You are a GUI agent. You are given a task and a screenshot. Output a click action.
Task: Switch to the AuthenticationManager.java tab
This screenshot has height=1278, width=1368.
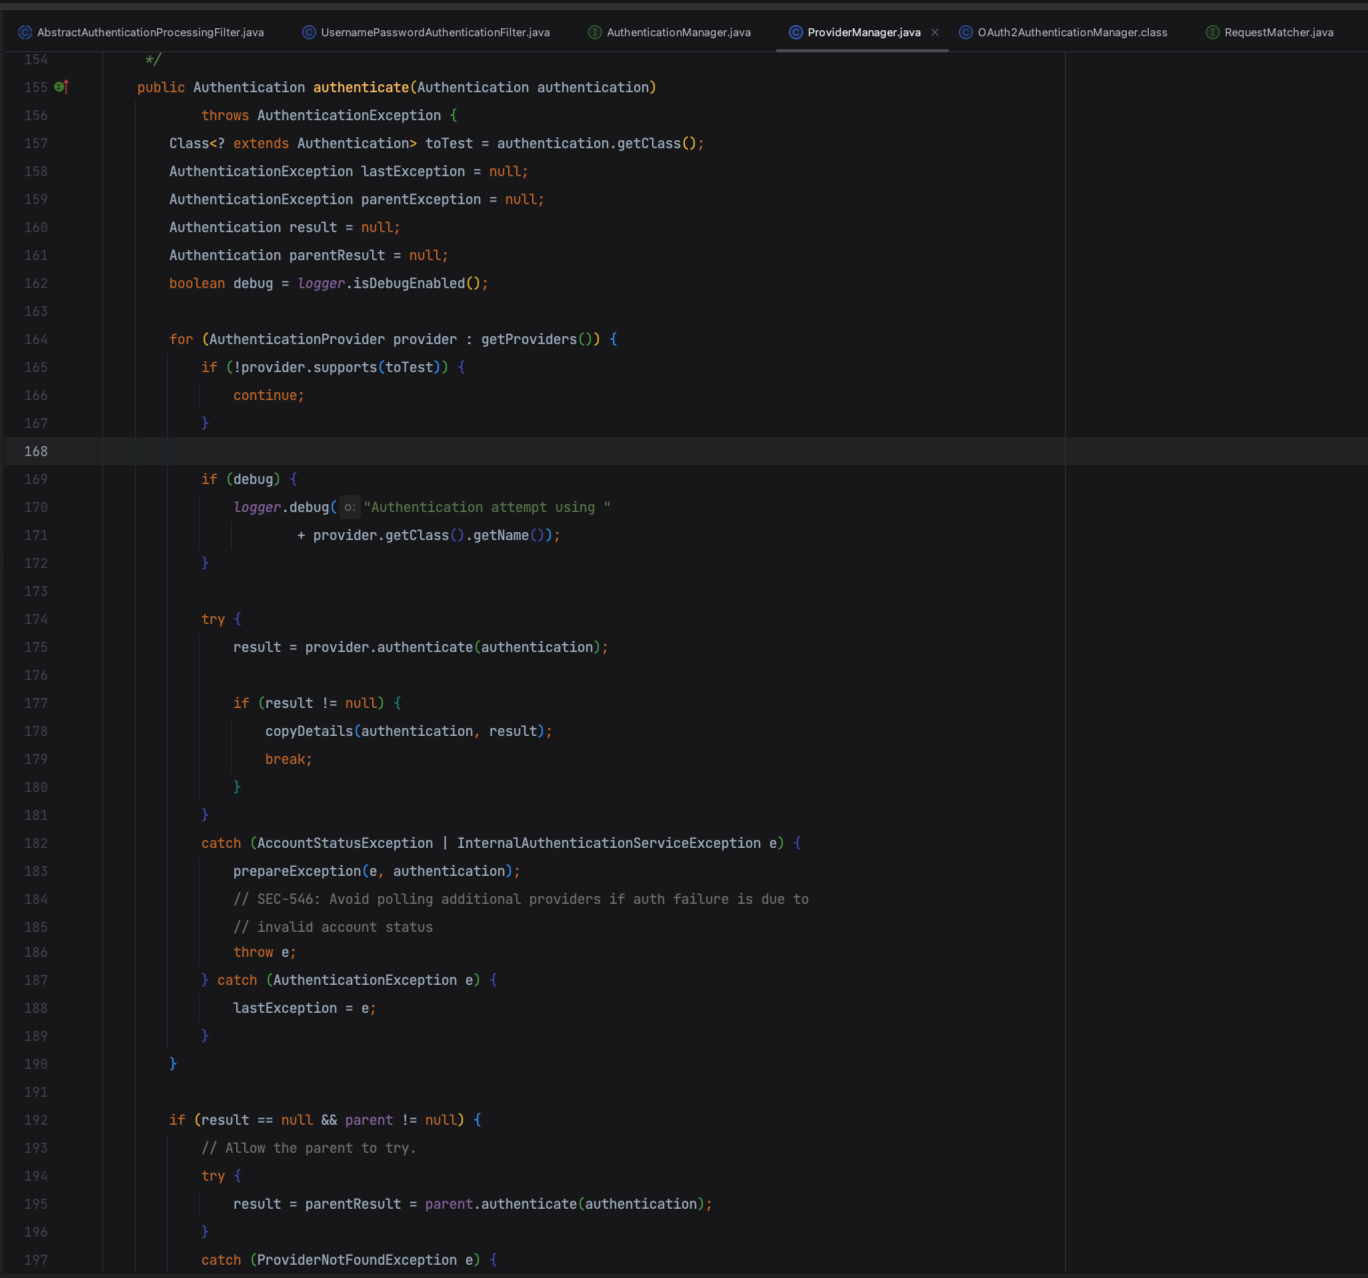click(678, 33)
